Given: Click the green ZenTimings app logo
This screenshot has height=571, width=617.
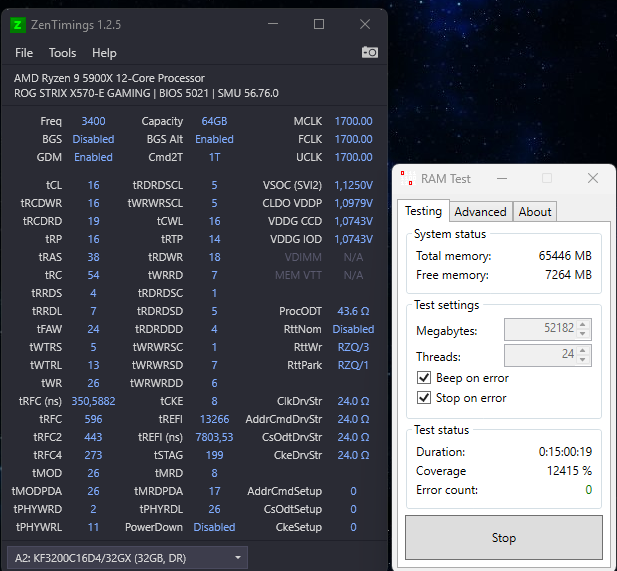Looking at the screenshot, I should pos(17,25).
